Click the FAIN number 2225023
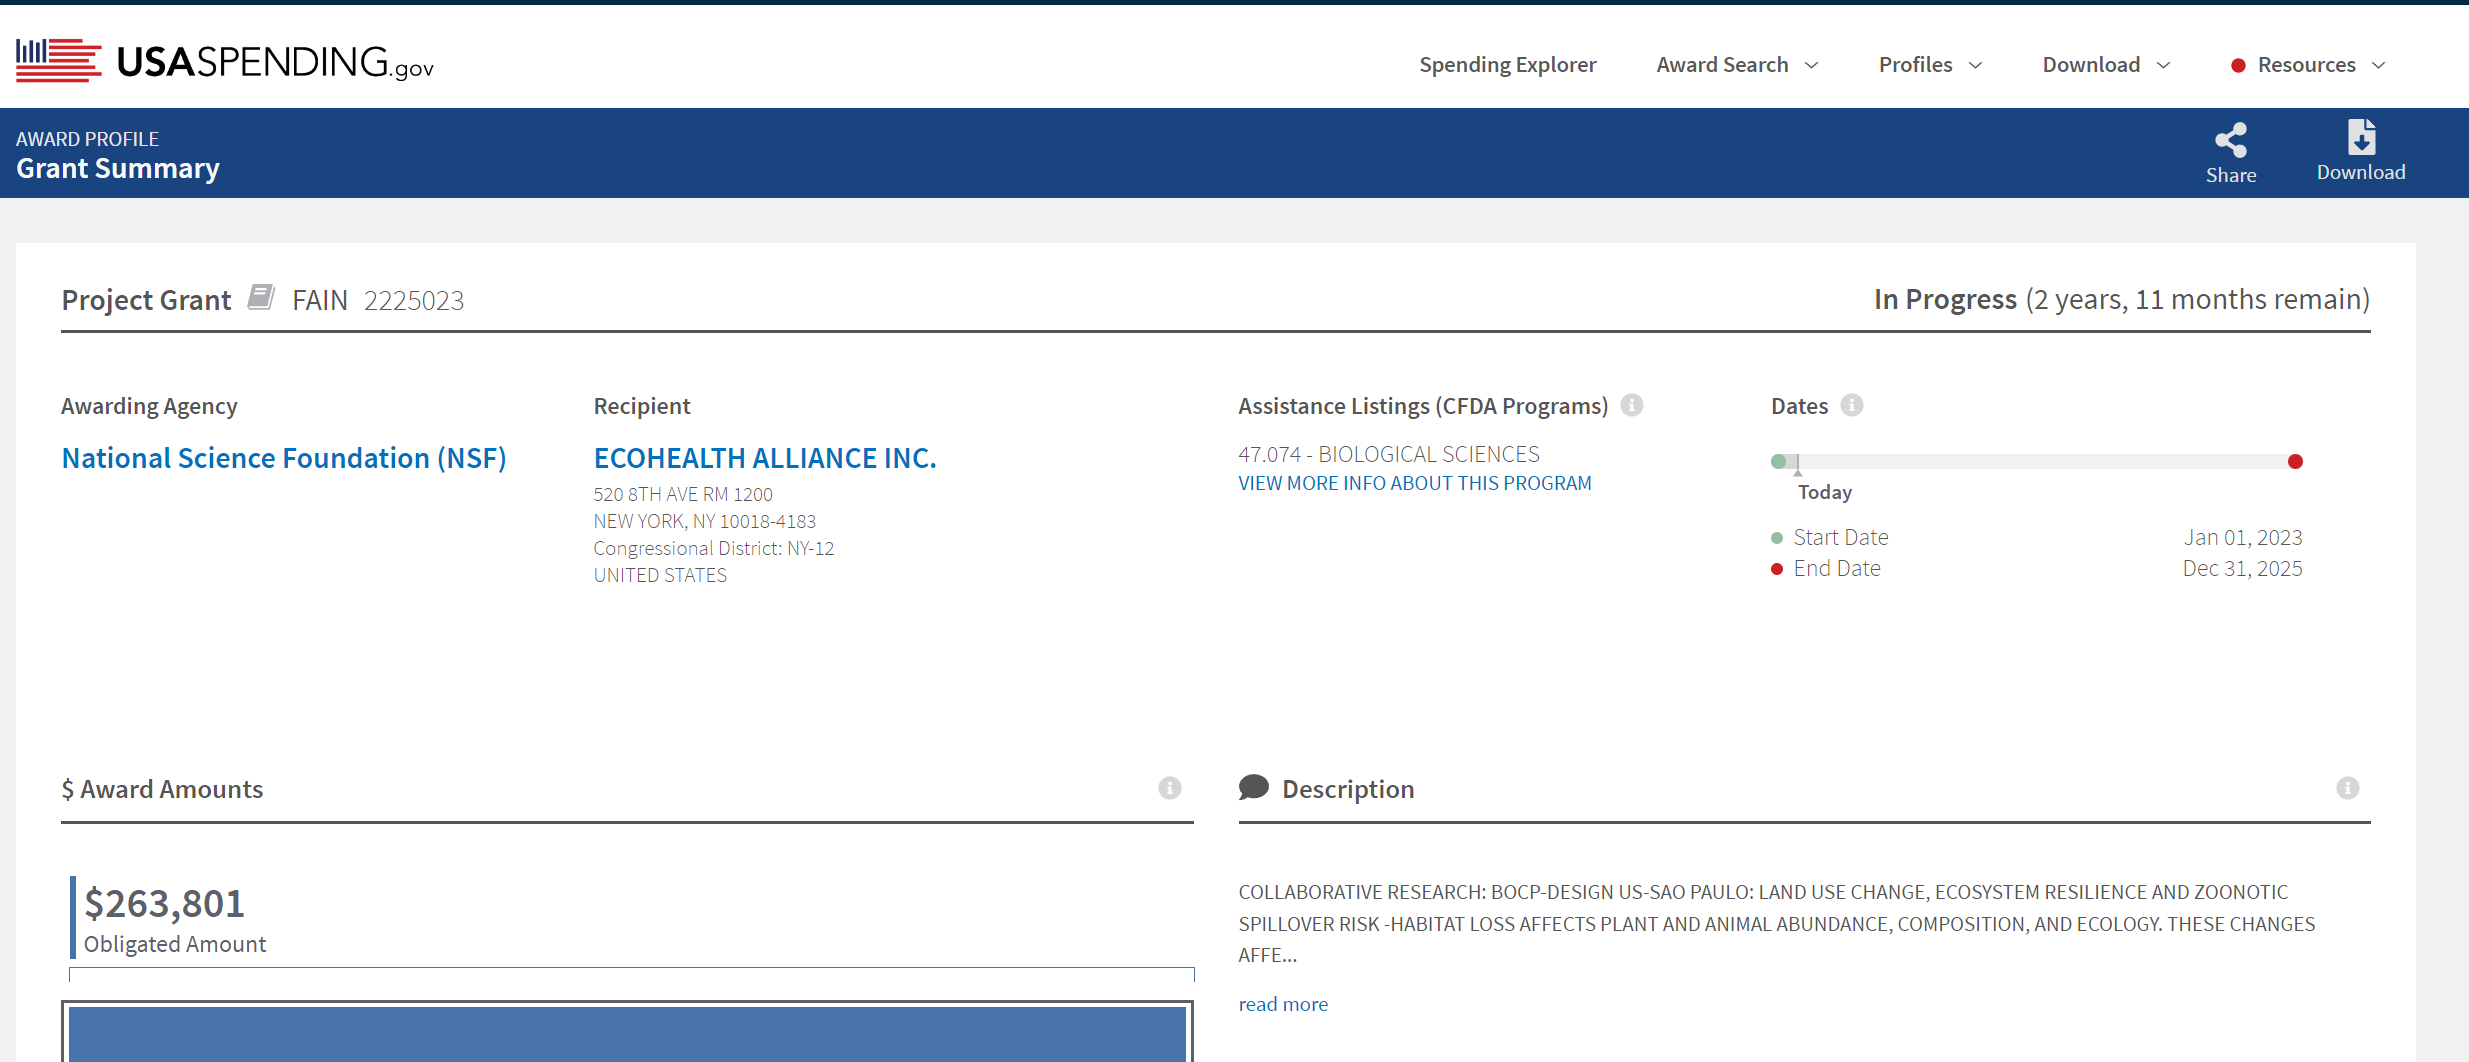Image resolution: width=2469 pixels, height=1062 pixels. [x=414, y=300]
